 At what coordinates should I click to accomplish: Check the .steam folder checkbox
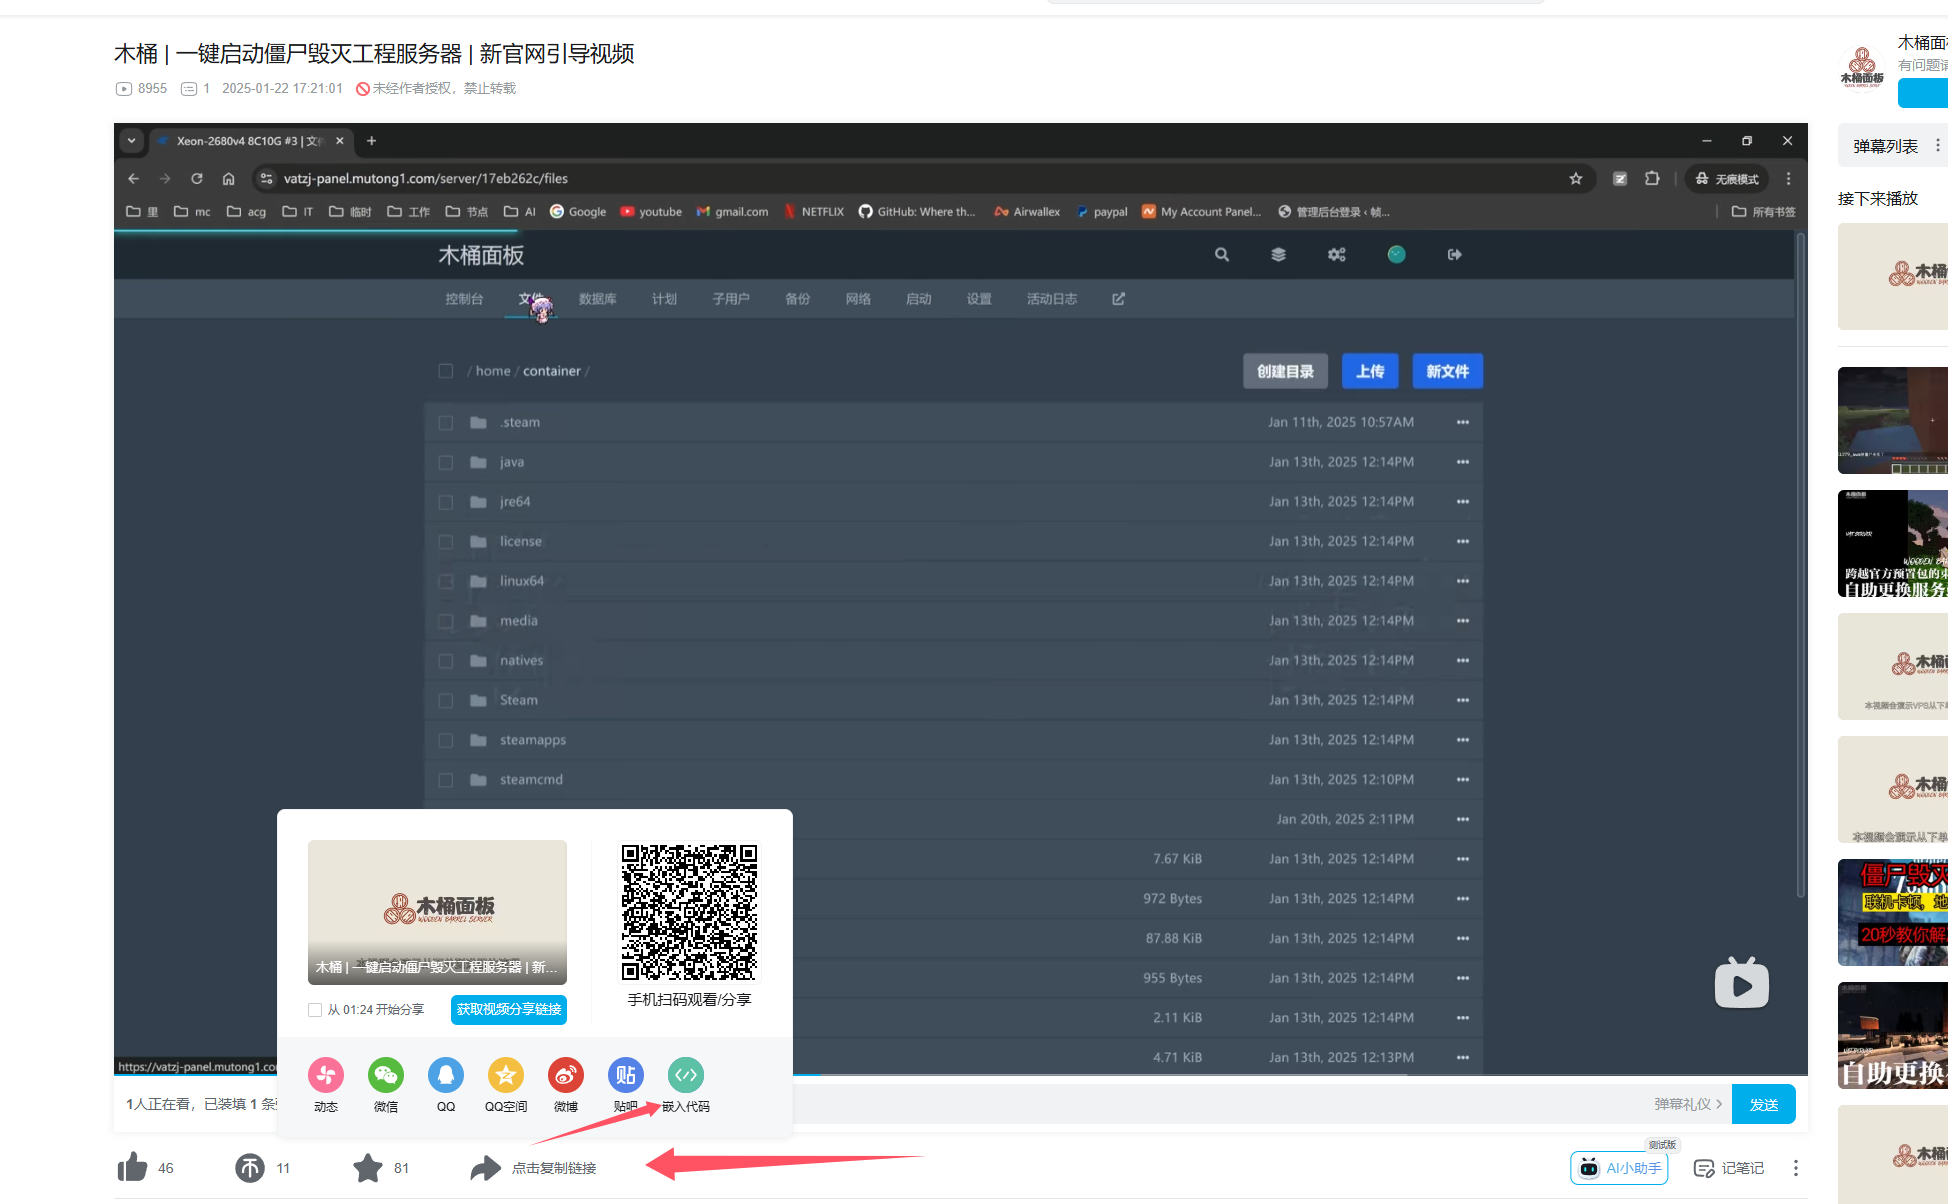446,423
